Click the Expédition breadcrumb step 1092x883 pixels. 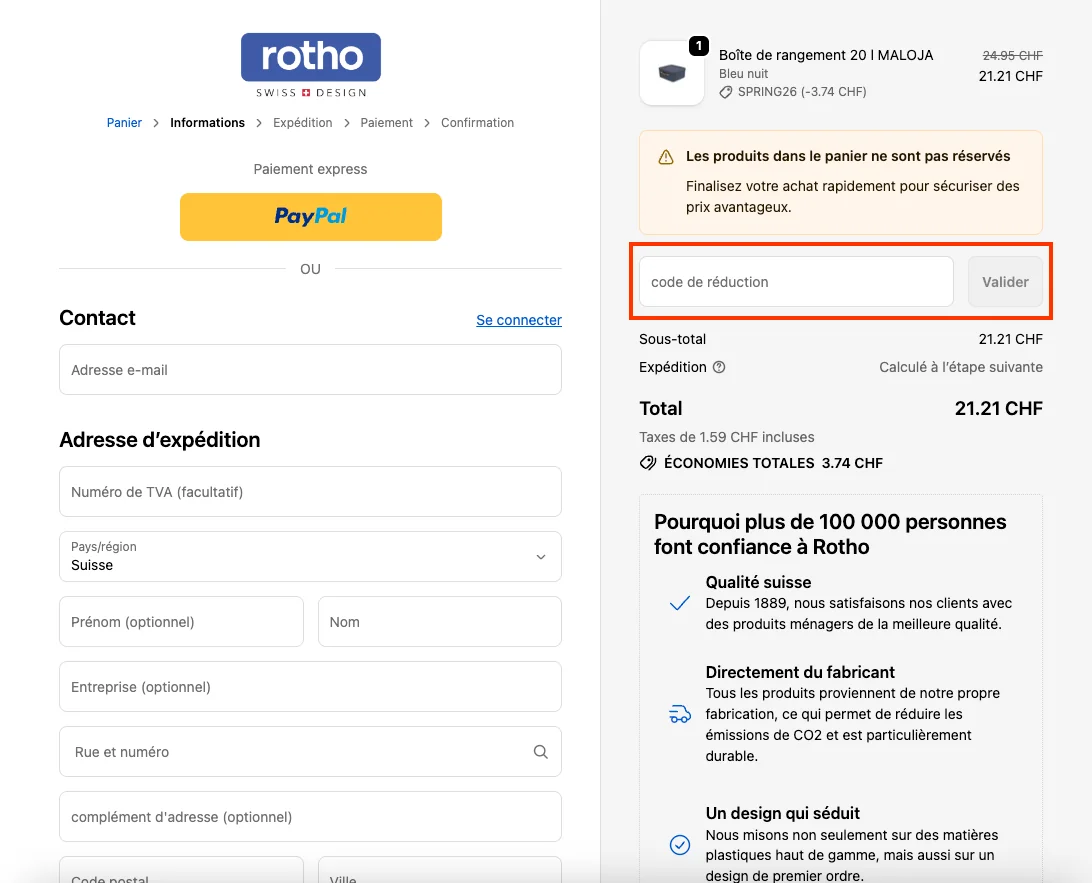click(x=303, y=122)
